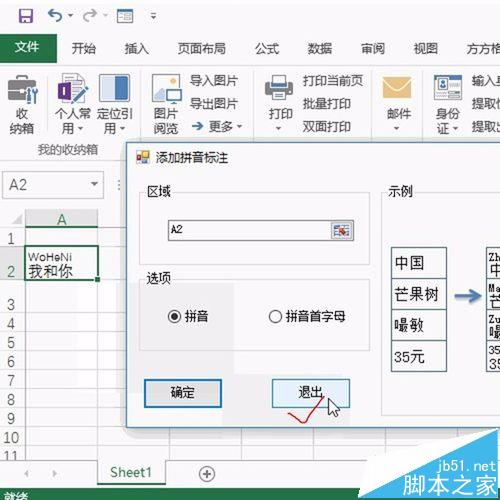Viewport: 500px width, 500px height.
Task: Open the 数据 tab
Action: [x=319, y=49]
